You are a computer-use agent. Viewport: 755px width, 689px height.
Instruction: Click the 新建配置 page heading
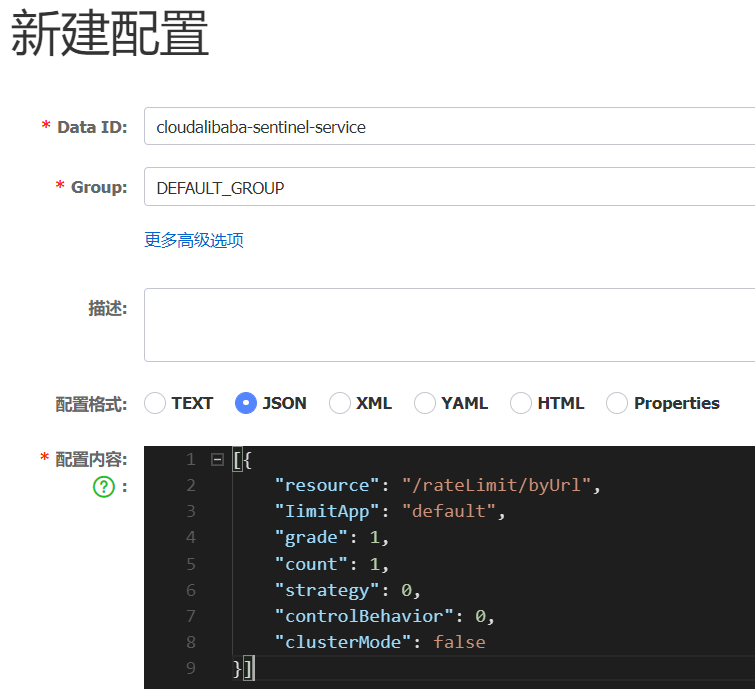click(110, 34)
